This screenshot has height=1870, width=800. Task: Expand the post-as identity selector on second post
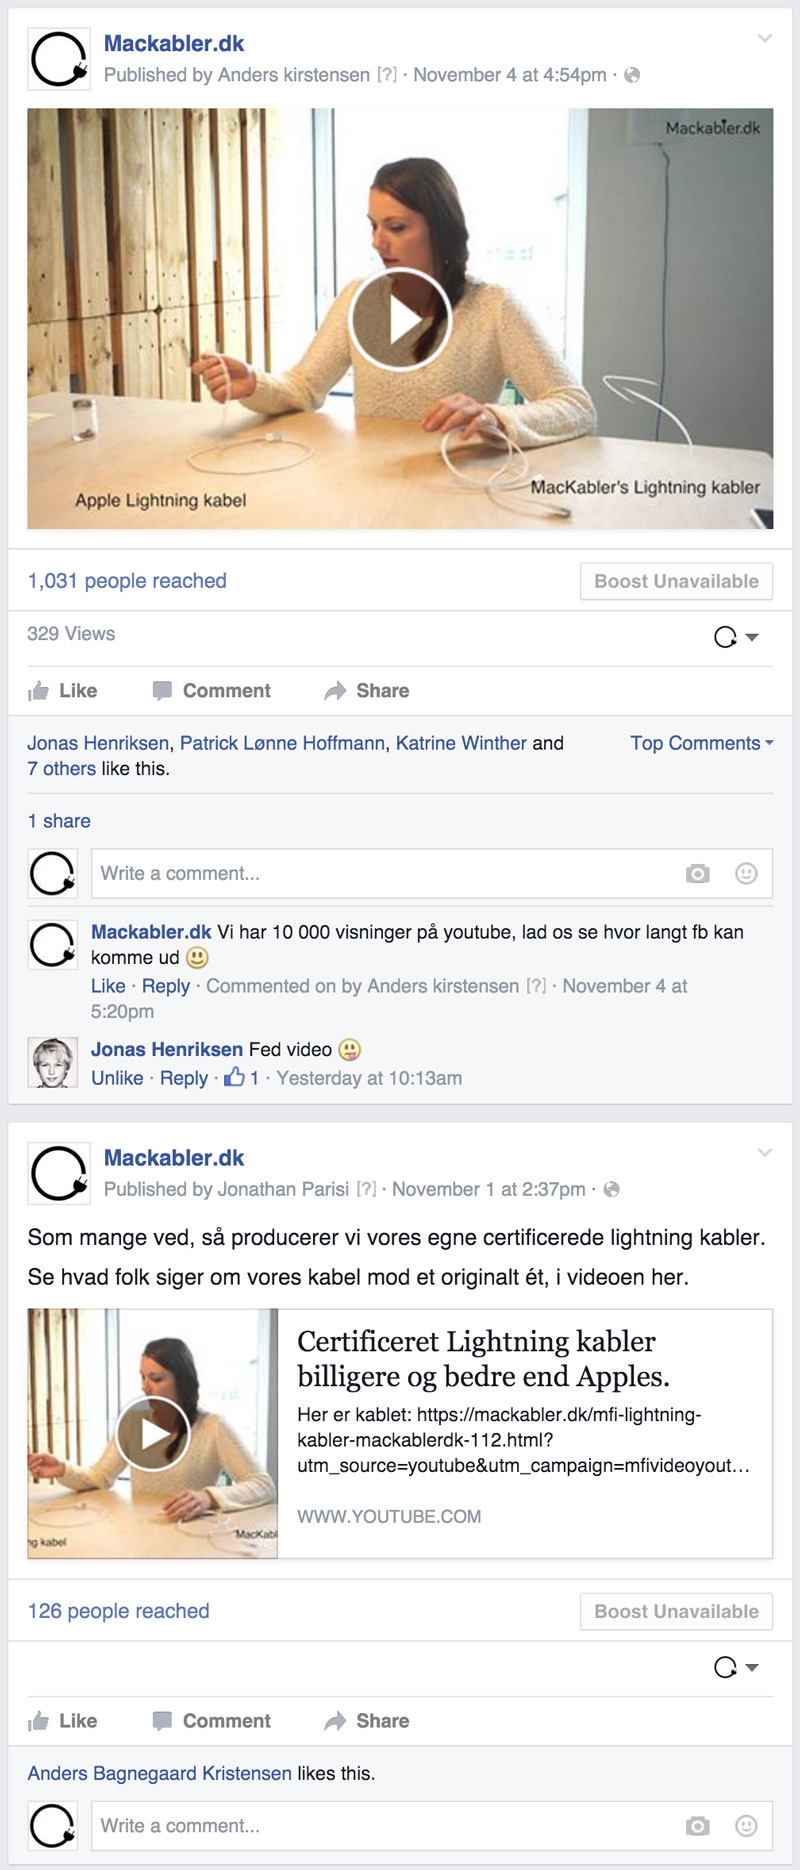[x=737, y=1667]
